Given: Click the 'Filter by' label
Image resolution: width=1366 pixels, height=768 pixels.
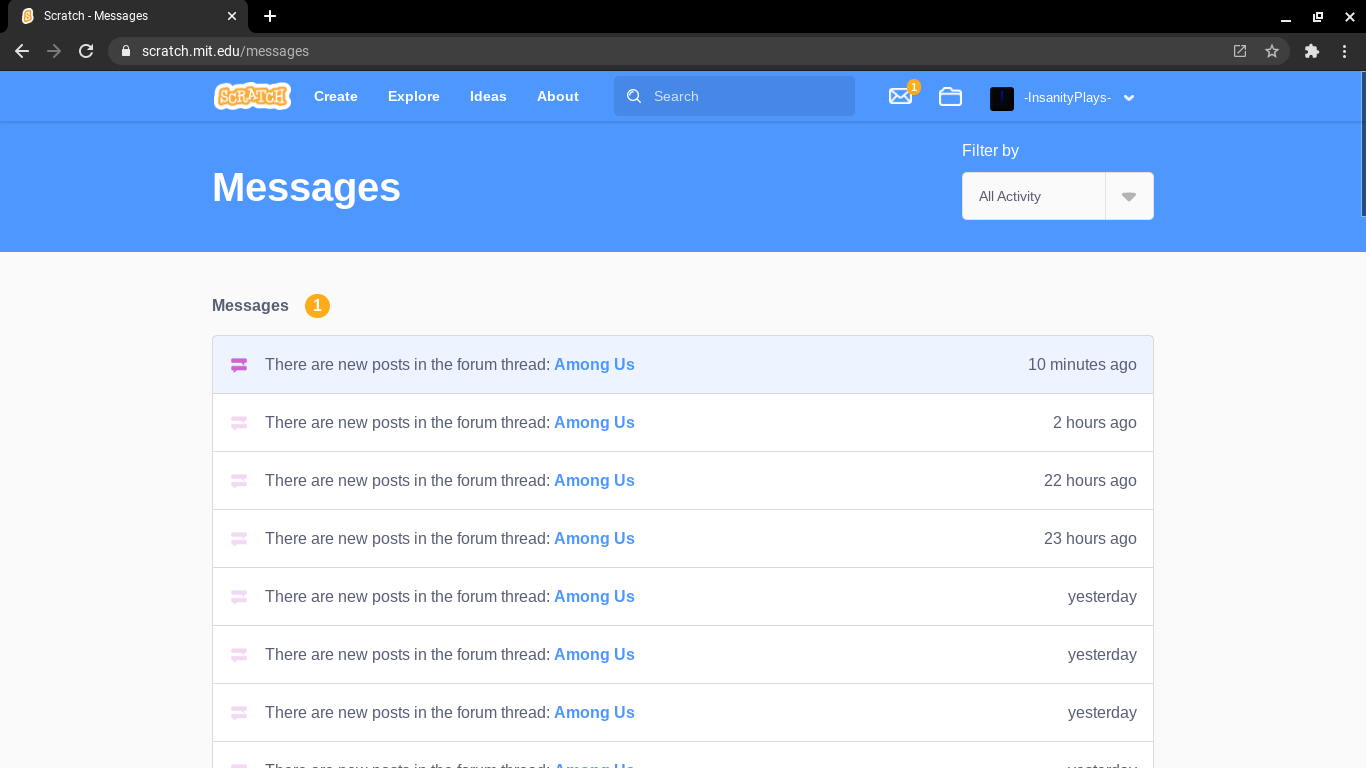Looking at the screenshot, I should click(990, 151).
